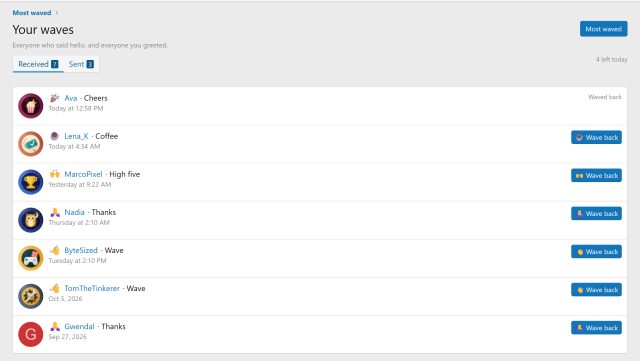The height and width of the screenshot is (361, 640).
Task: Open MarcoPixel's trophy avatar
Action: click(31, 182)
